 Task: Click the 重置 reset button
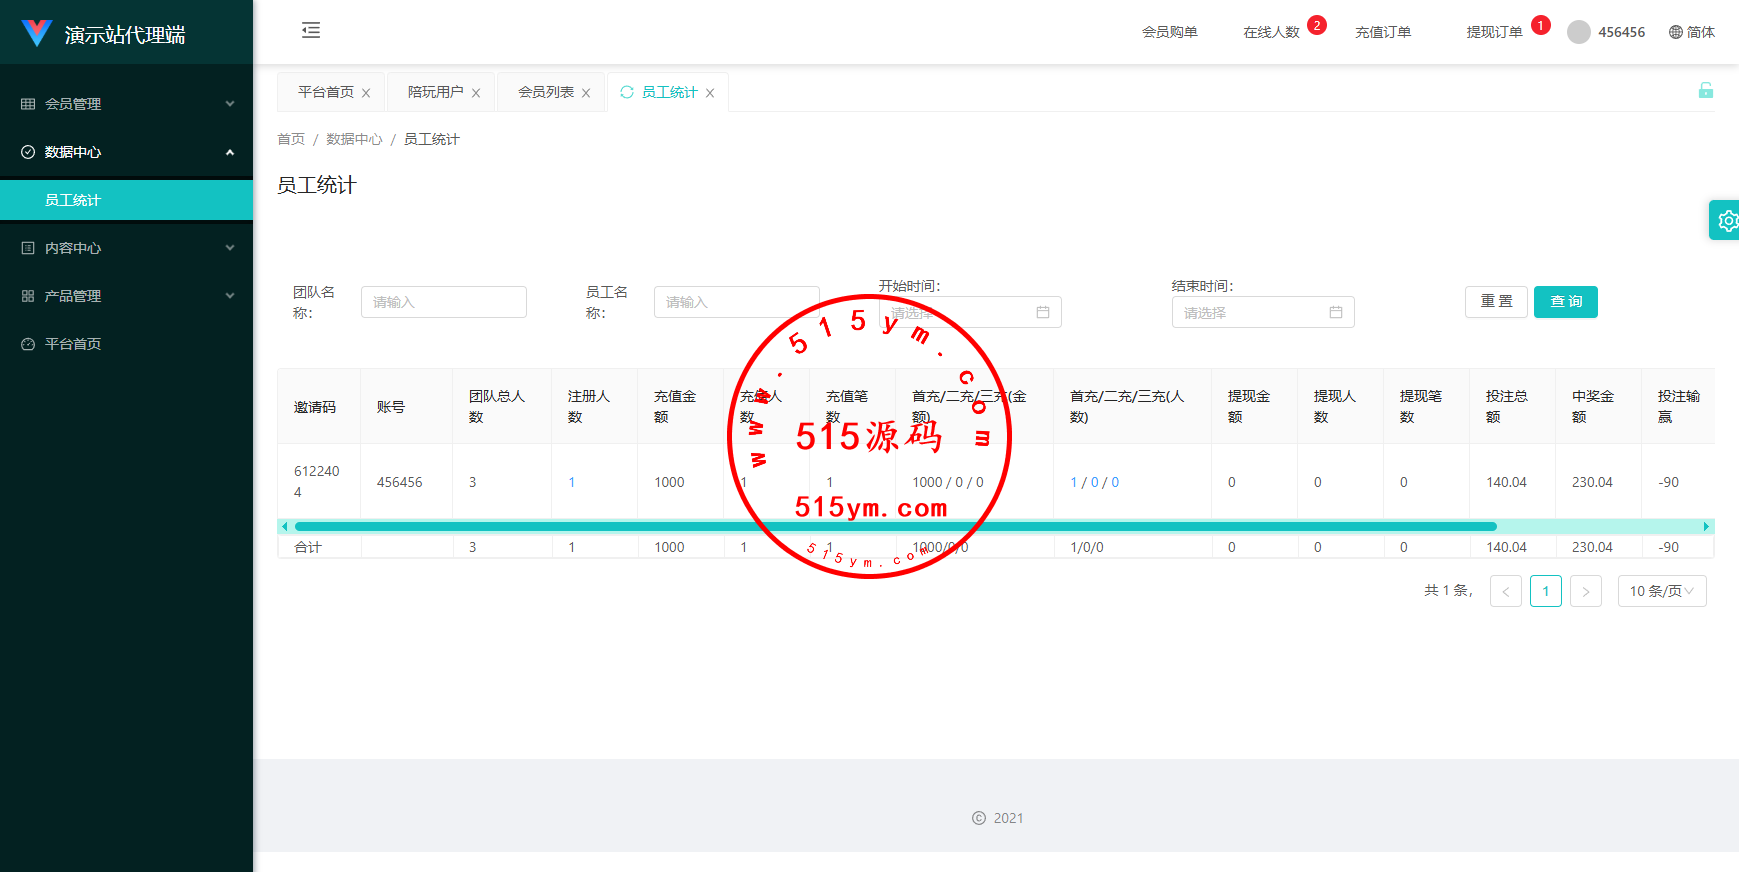(1496, 301)
